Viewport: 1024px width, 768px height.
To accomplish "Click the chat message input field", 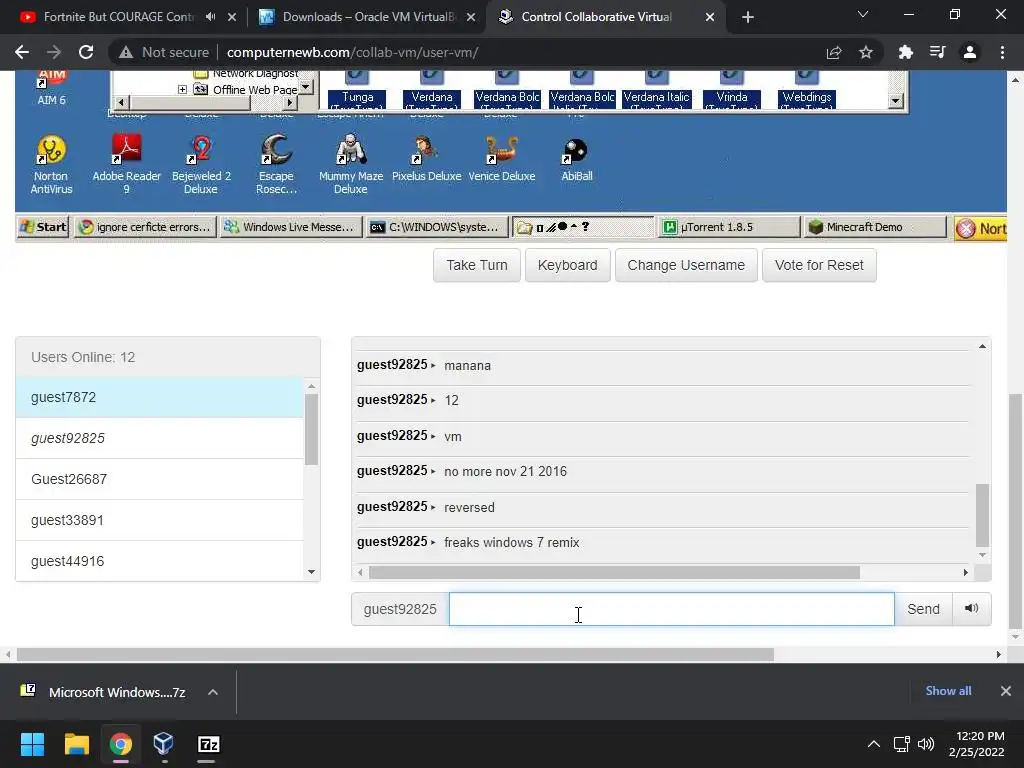I will 671,609.
